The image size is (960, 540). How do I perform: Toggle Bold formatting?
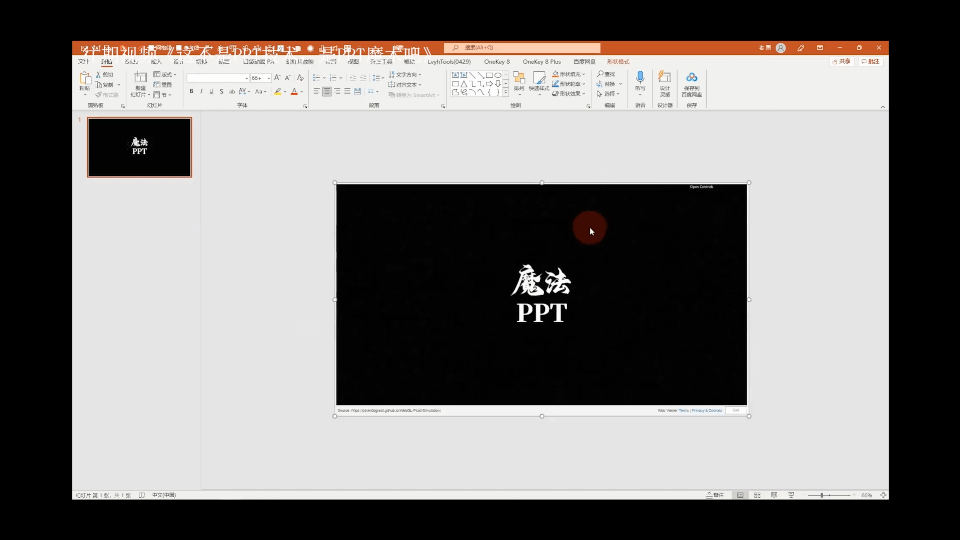tap(192, 91)
